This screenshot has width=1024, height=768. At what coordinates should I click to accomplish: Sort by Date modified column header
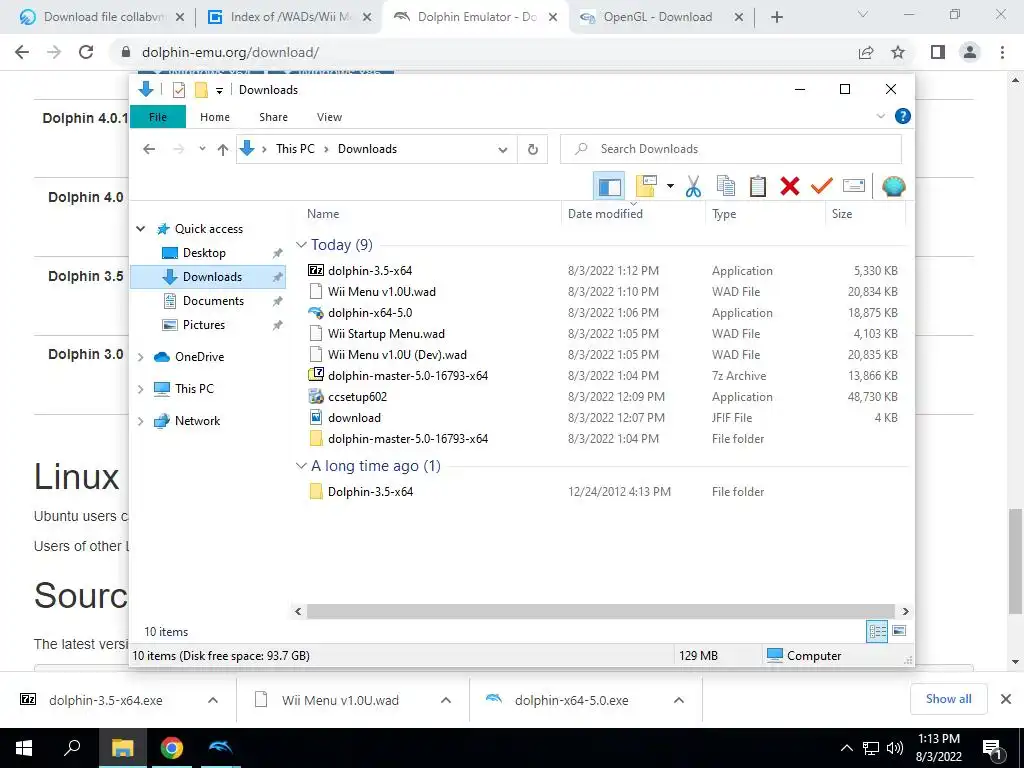click(x=605, y=214)
